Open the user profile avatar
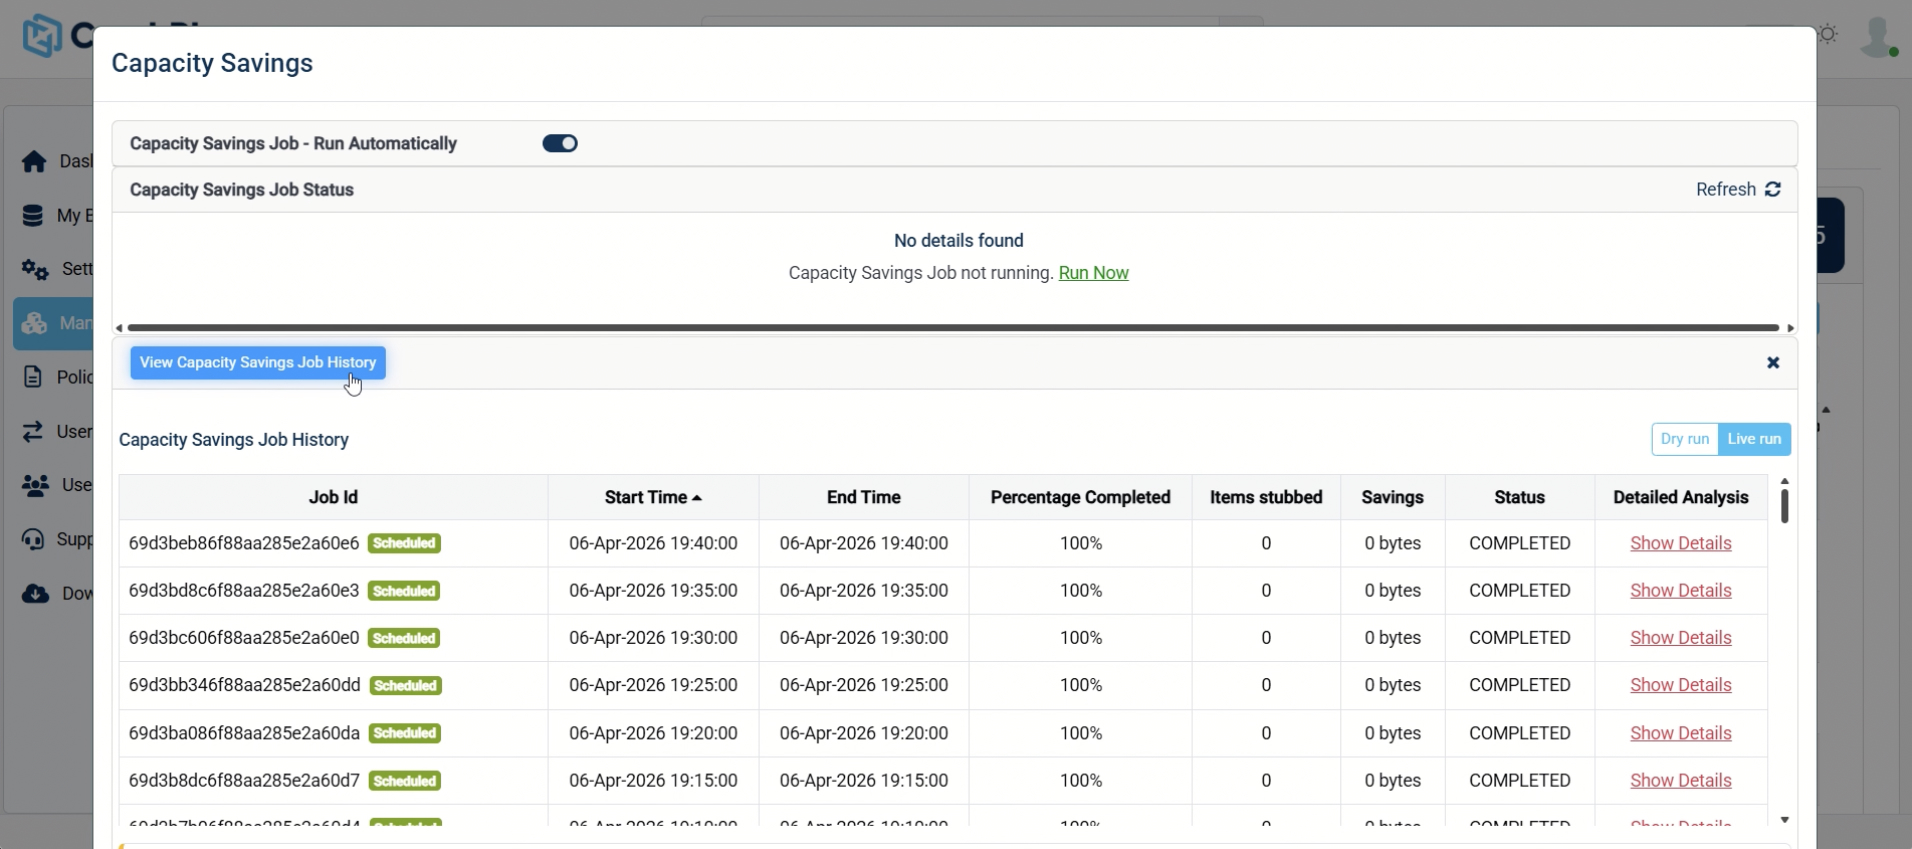 [x=1878, y=37]
